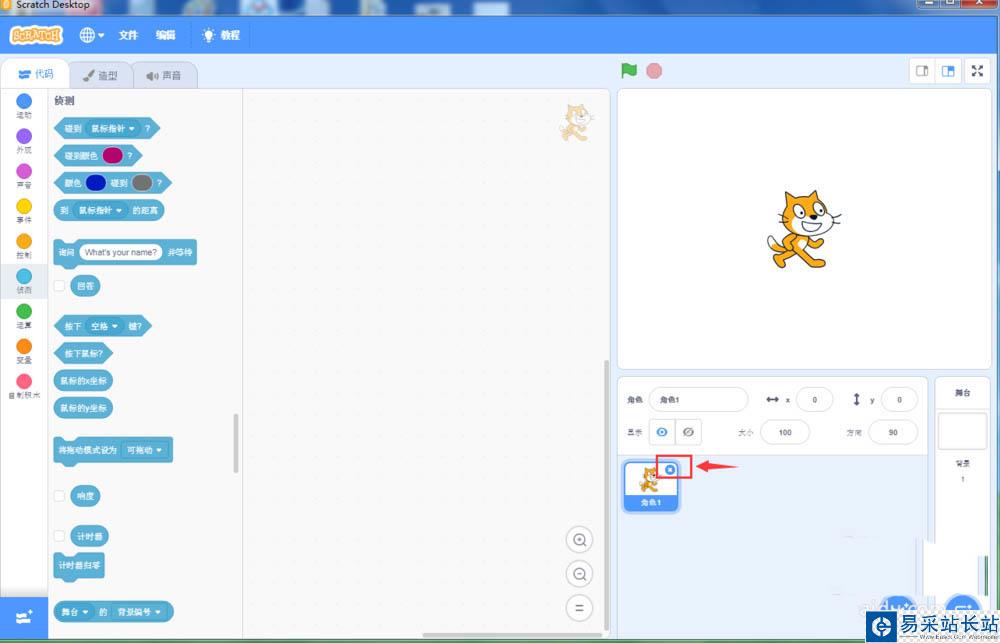Open the 空格 key dropdown in the 按下 block
The width and height of the screenshot is (1000, 643).
(105, 326)
